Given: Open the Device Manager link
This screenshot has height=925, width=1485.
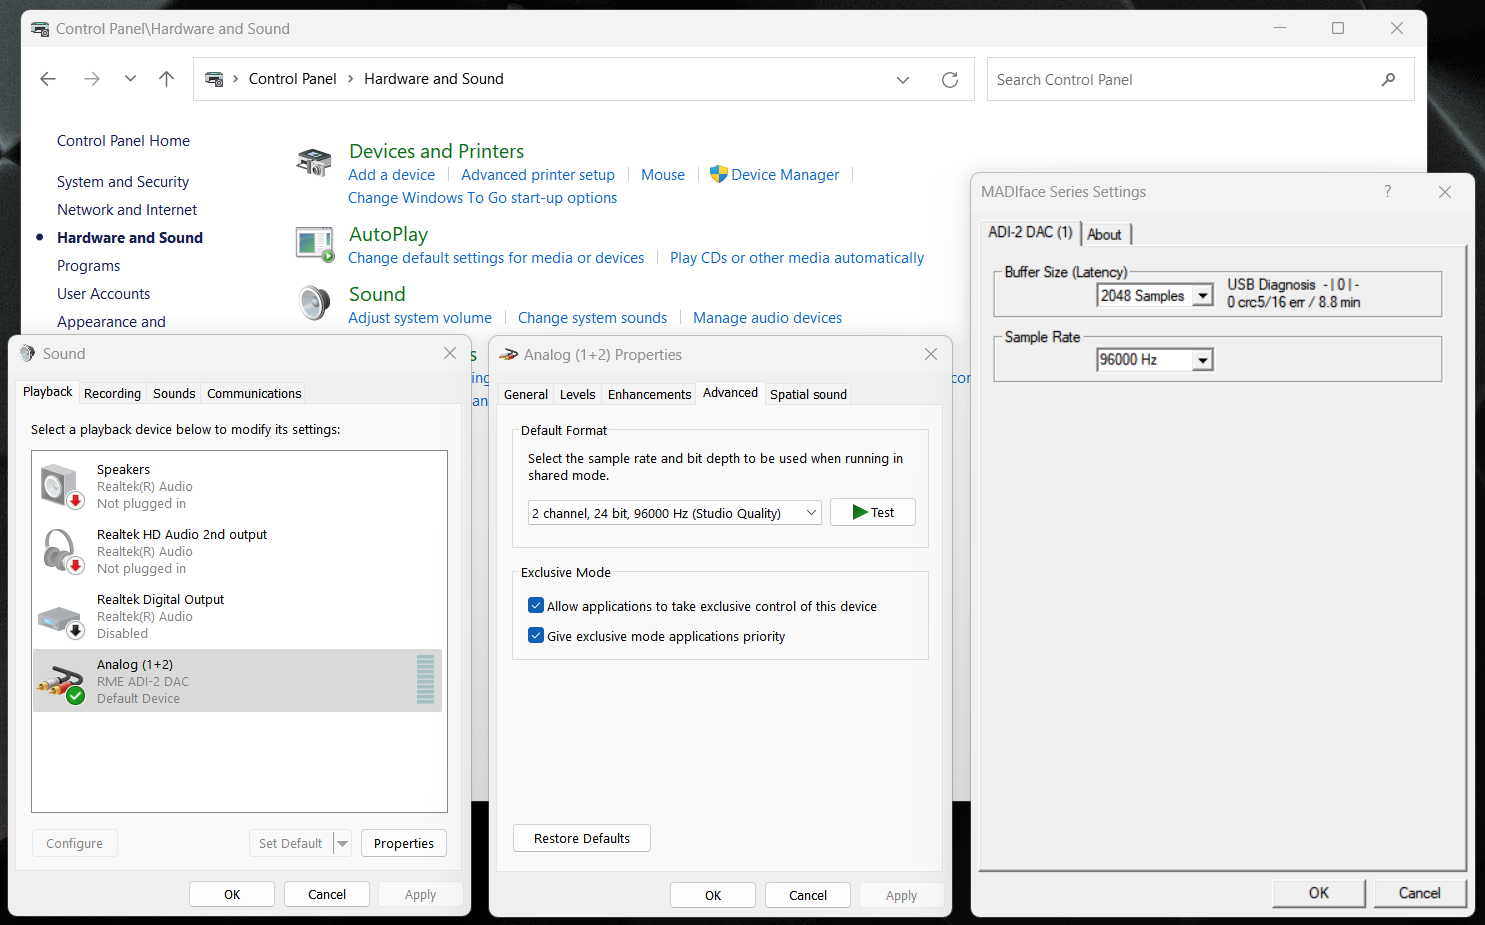Looking at the screenshot, I should point(785,175).
